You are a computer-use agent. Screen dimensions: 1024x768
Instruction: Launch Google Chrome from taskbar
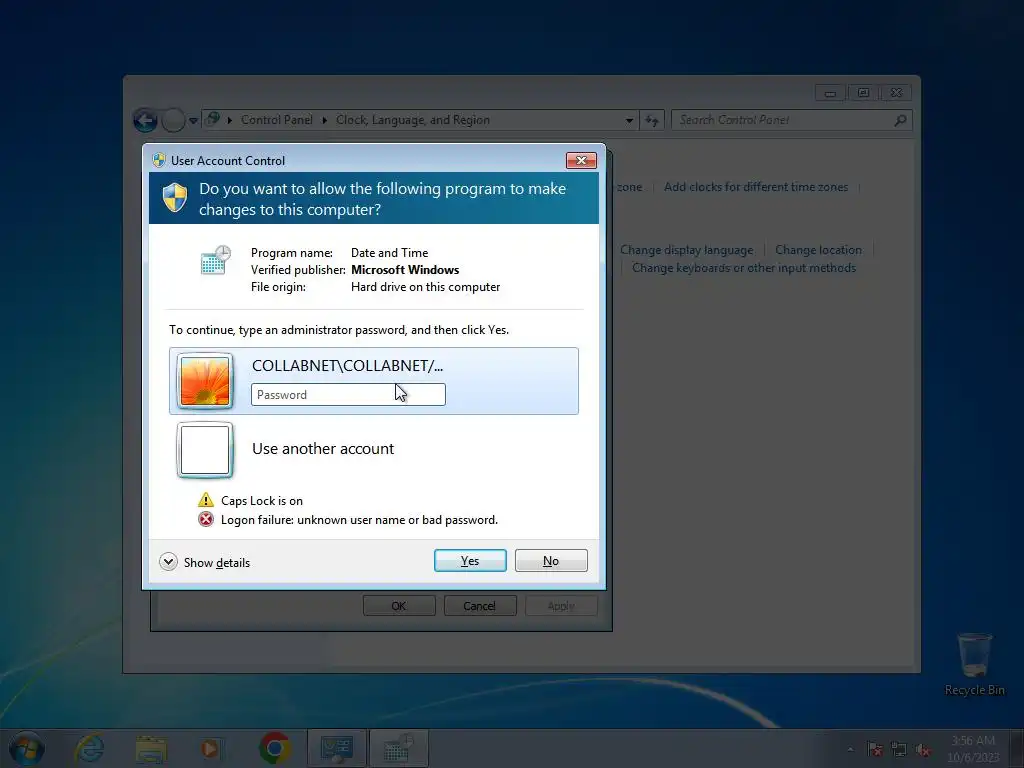point(275,748)
